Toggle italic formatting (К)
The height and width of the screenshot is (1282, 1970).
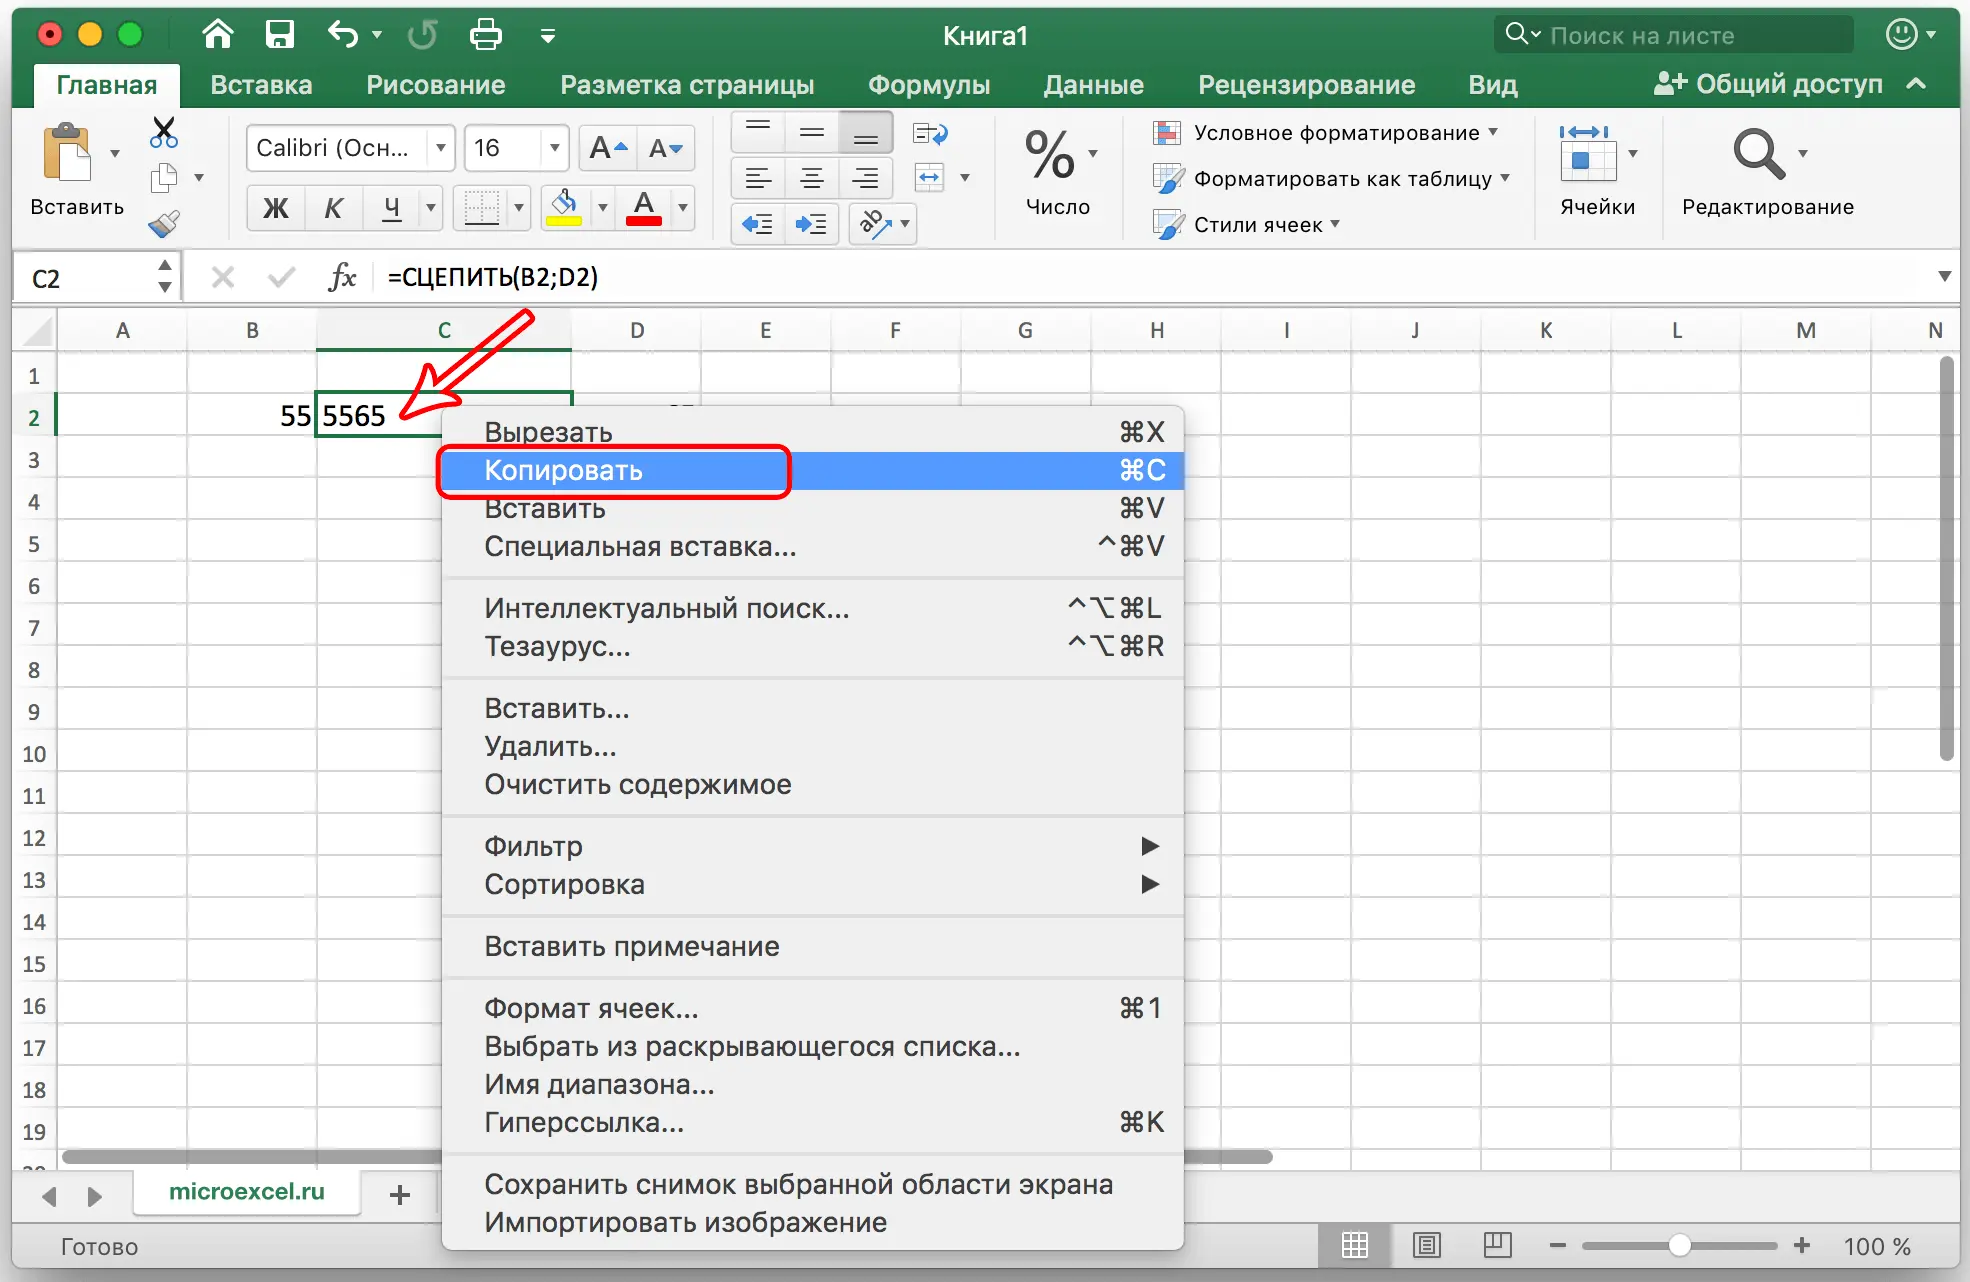point(333,208)
